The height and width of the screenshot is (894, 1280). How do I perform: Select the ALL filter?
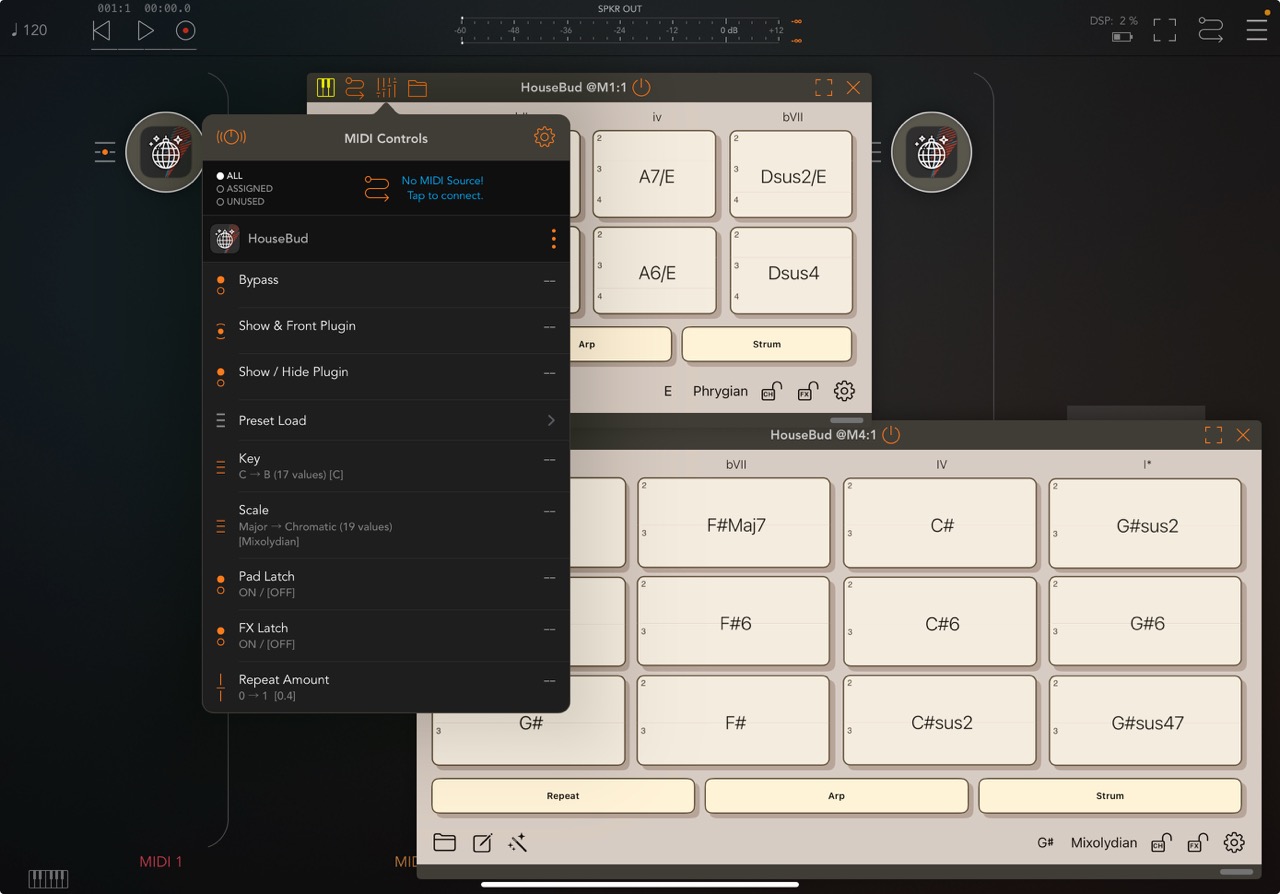click(x=229, y=176)
